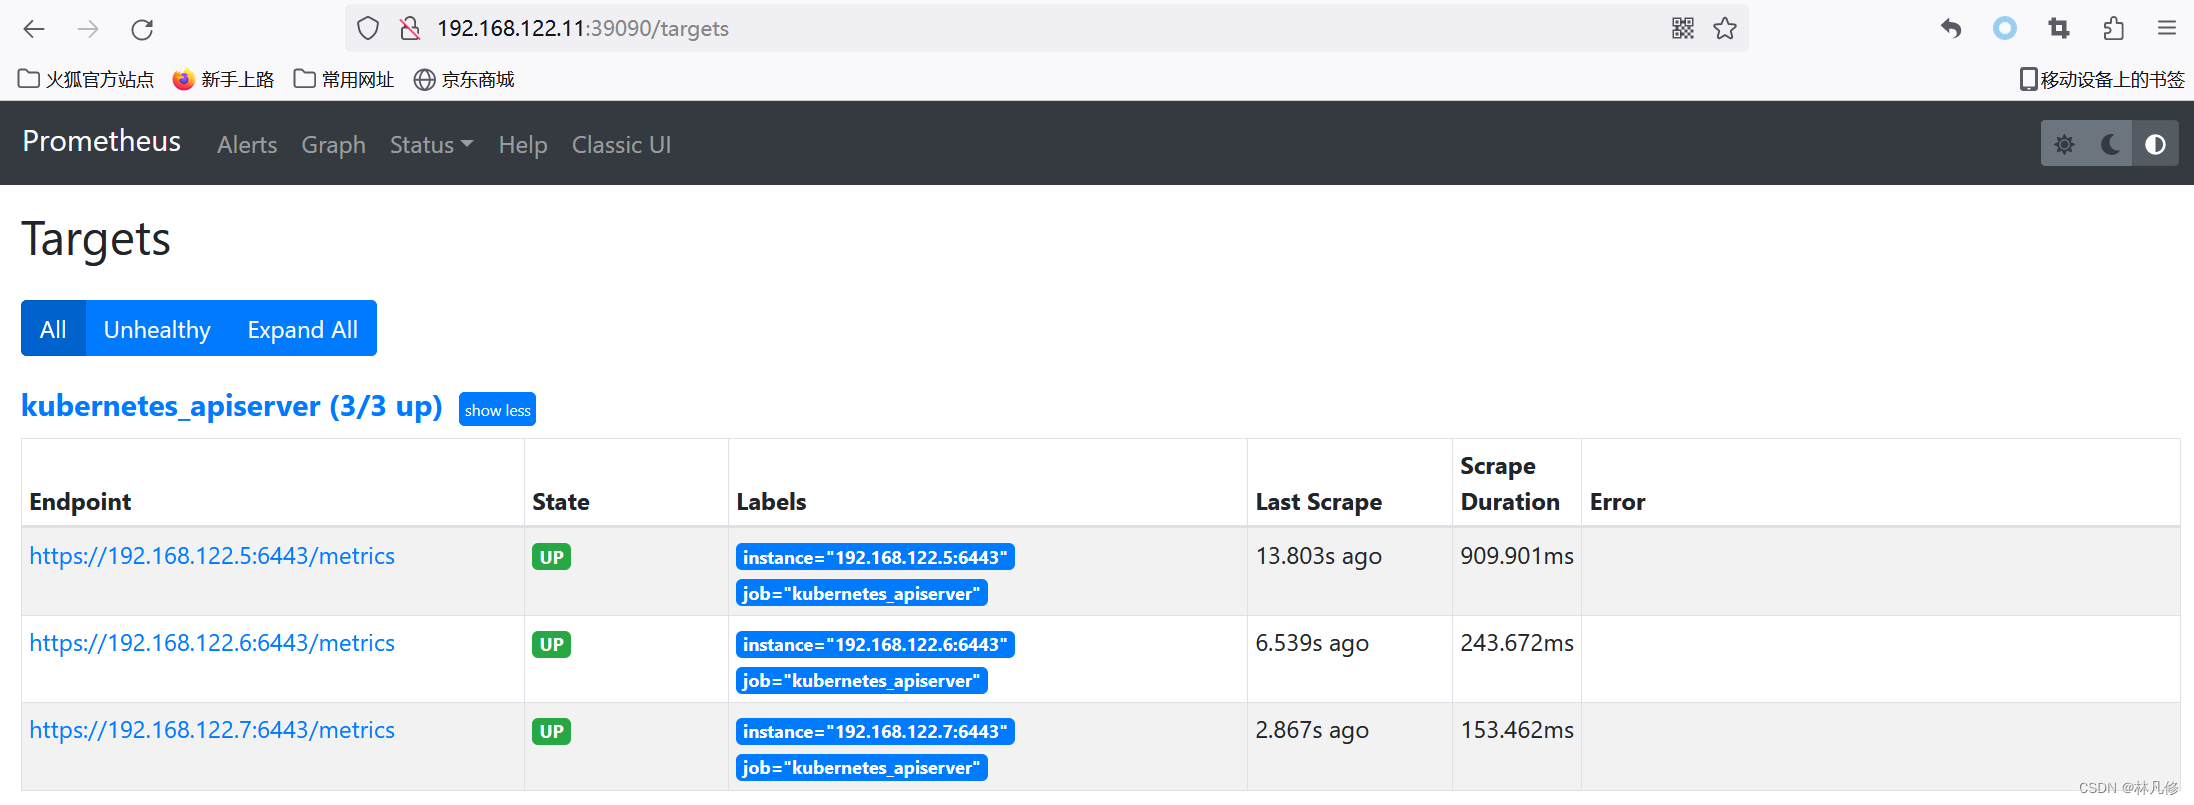Click job label in 192.168.122.6 row

click(862, 680)
